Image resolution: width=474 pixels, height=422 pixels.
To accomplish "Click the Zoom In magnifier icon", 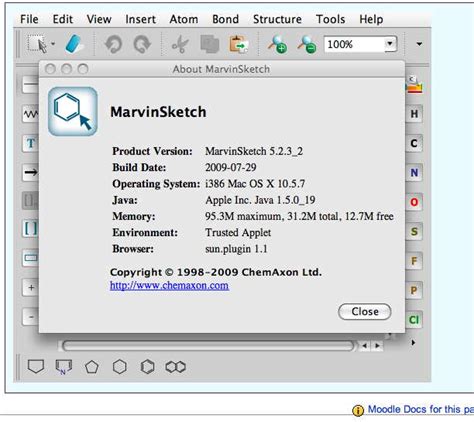I will click(277, 44).
